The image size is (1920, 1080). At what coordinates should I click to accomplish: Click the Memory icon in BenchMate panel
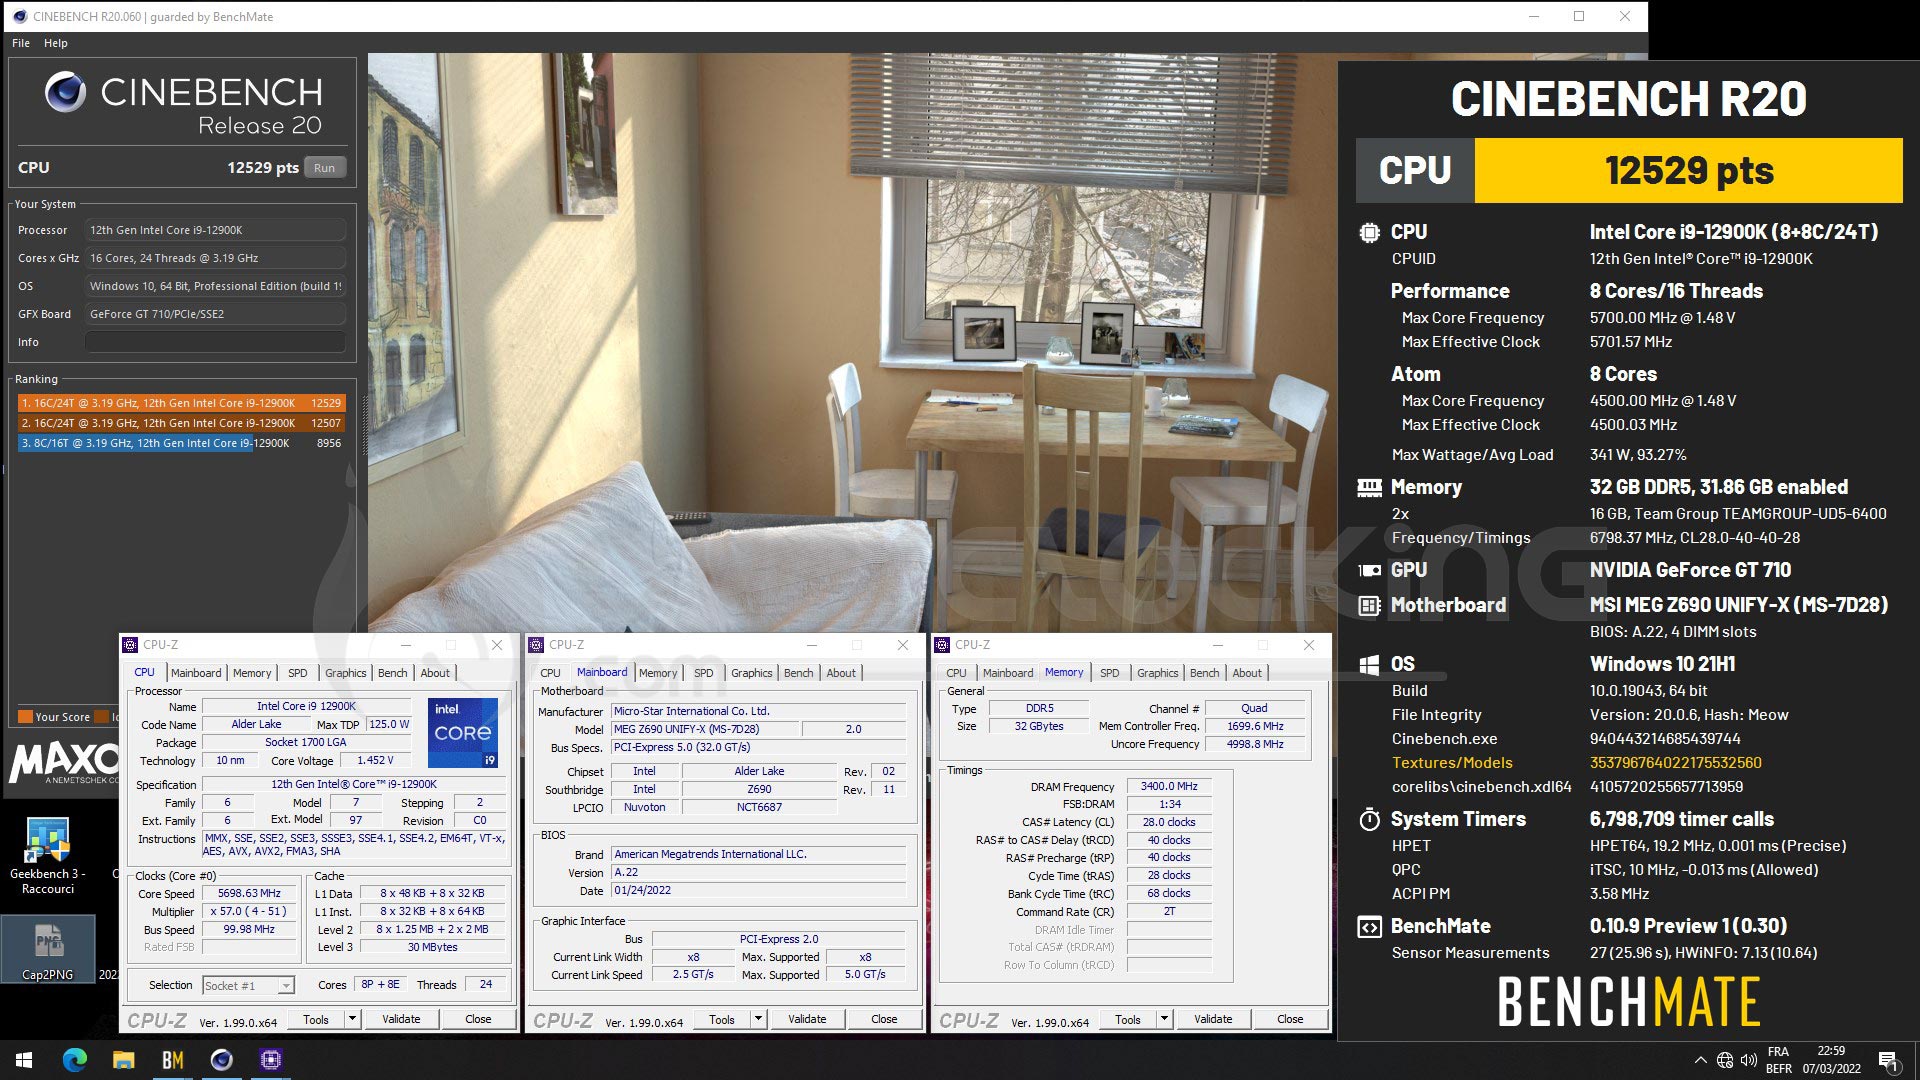coord(1369,487)
